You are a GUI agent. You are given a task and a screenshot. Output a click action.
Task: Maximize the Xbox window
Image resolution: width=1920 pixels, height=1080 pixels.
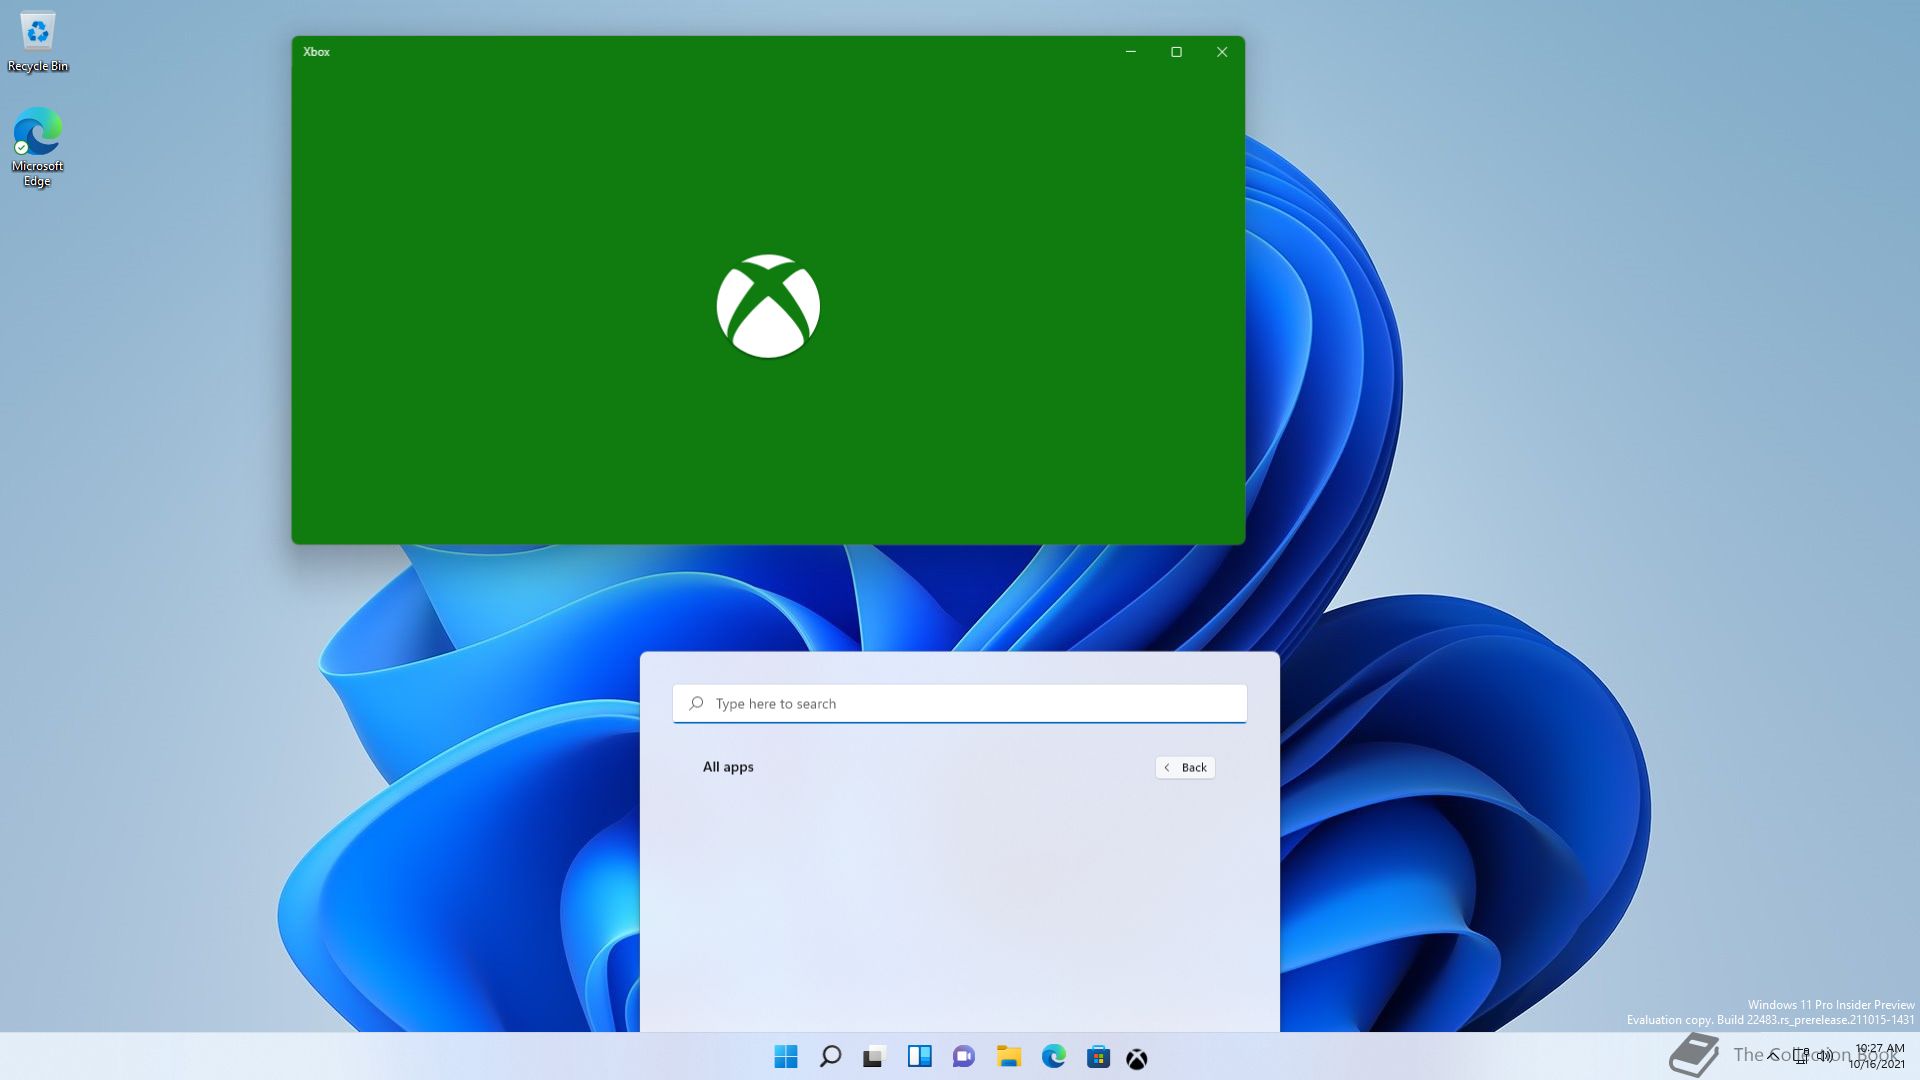(1176, 52)
